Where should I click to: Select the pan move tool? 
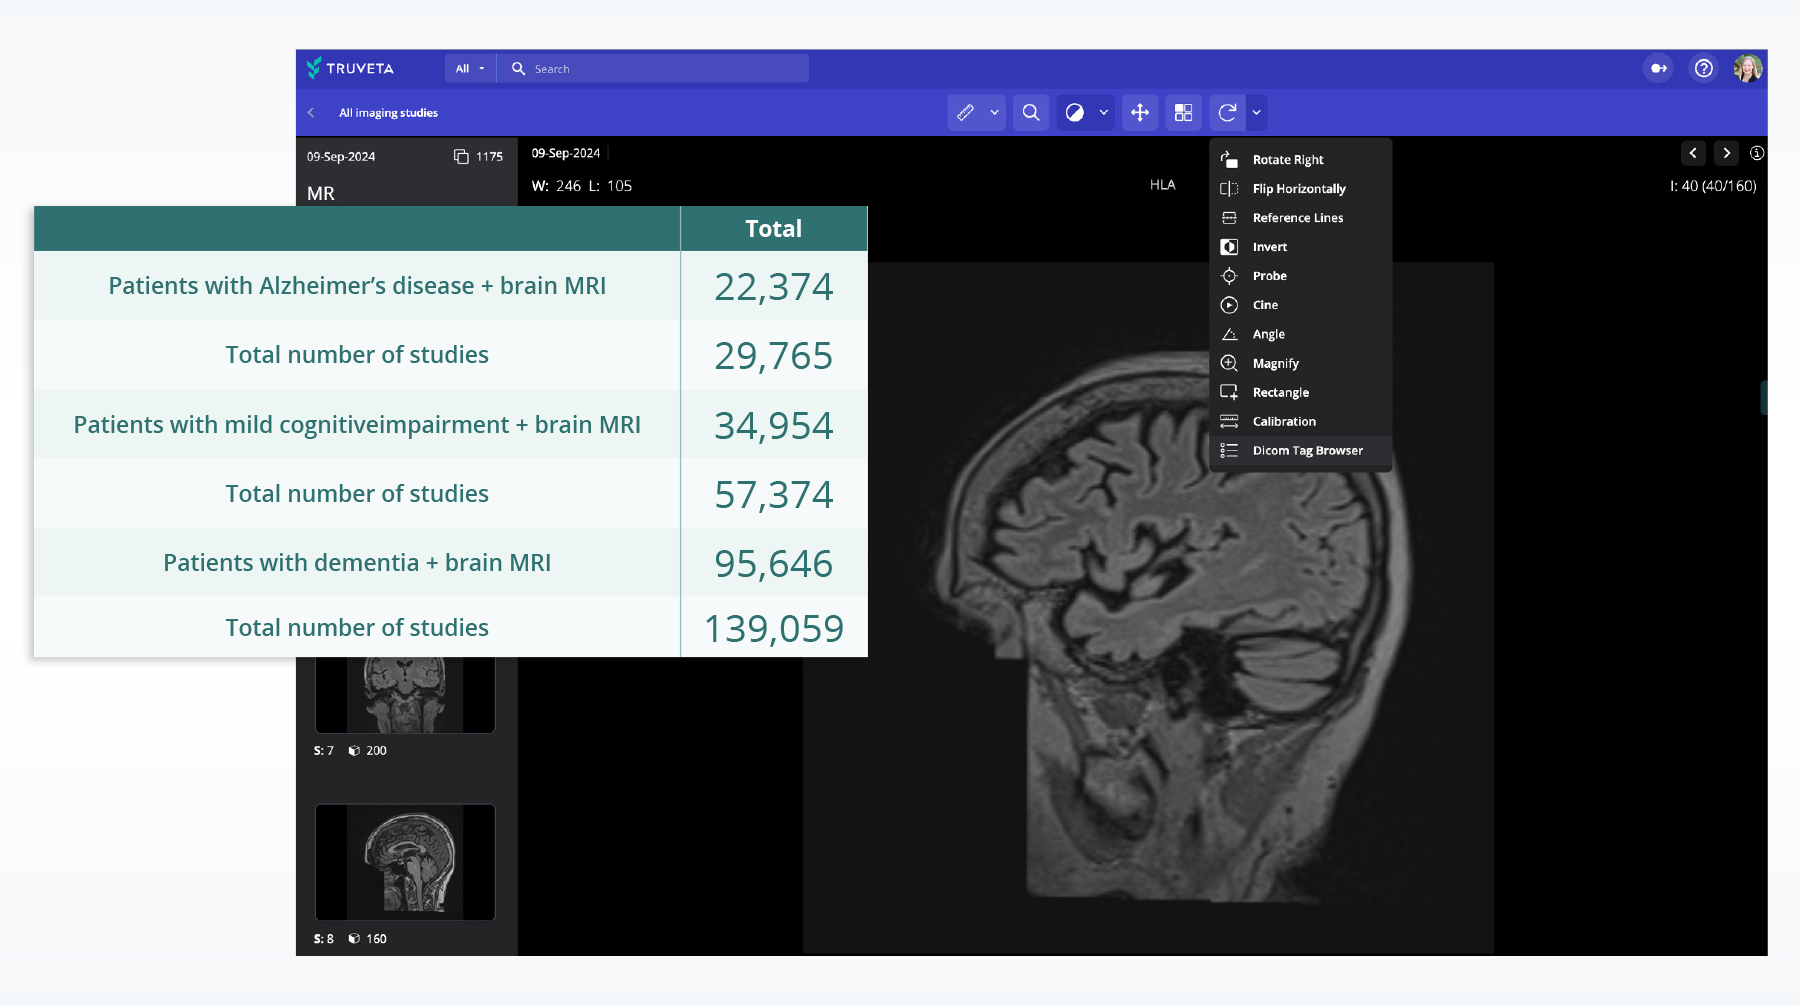pyautogui.click(x=1140, y=113)
